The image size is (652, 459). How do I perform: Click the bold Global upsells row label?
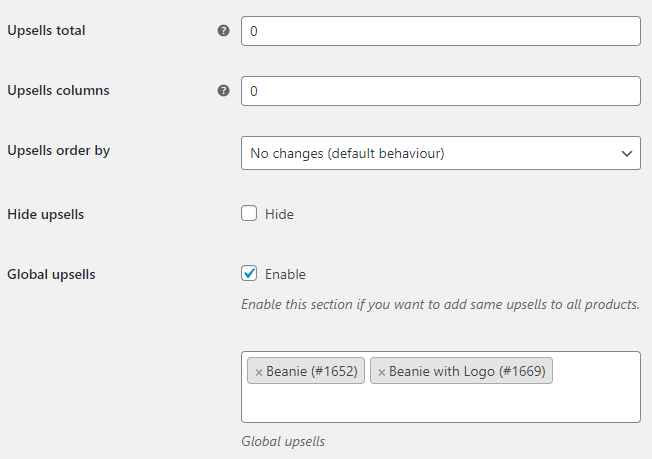[x=51, y=274]
